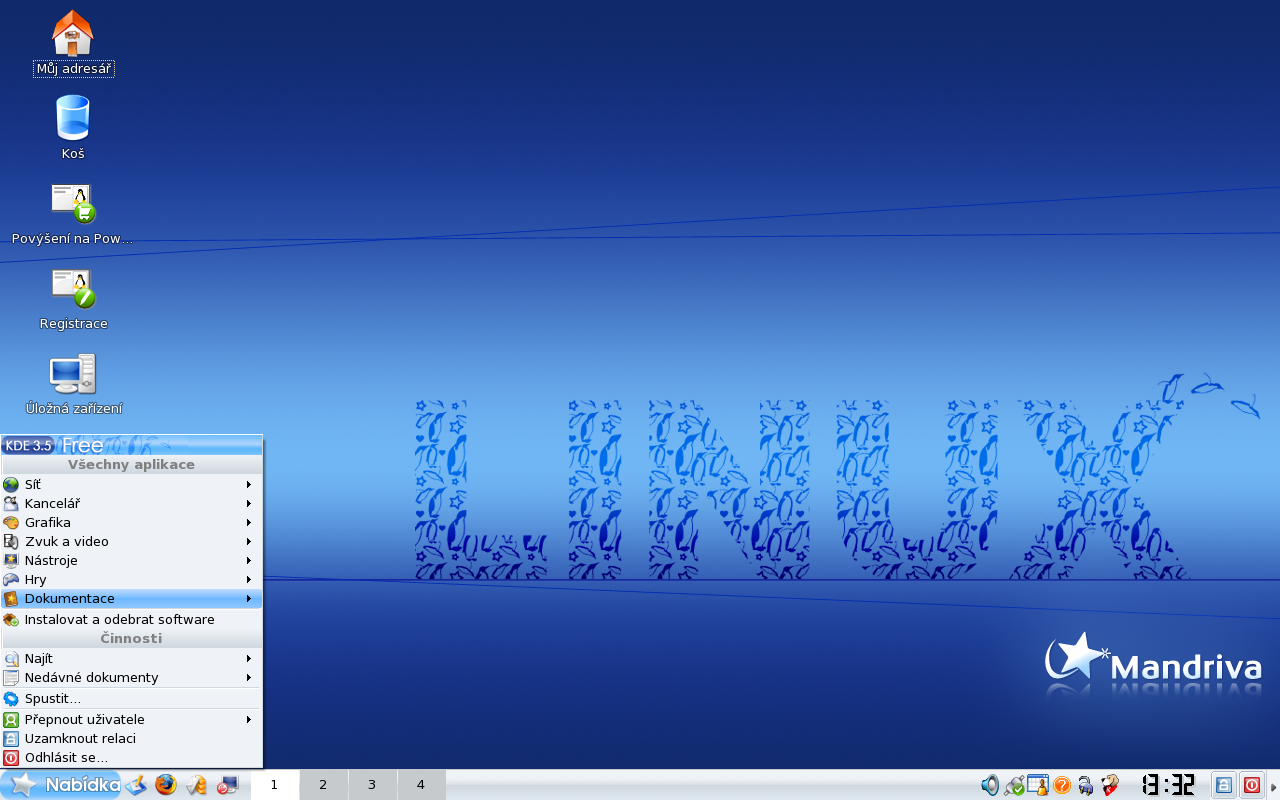Viewport: 1280px width, 800px height.
Task: Open the Kancelář submenu
Action: [x=131, y=503]
